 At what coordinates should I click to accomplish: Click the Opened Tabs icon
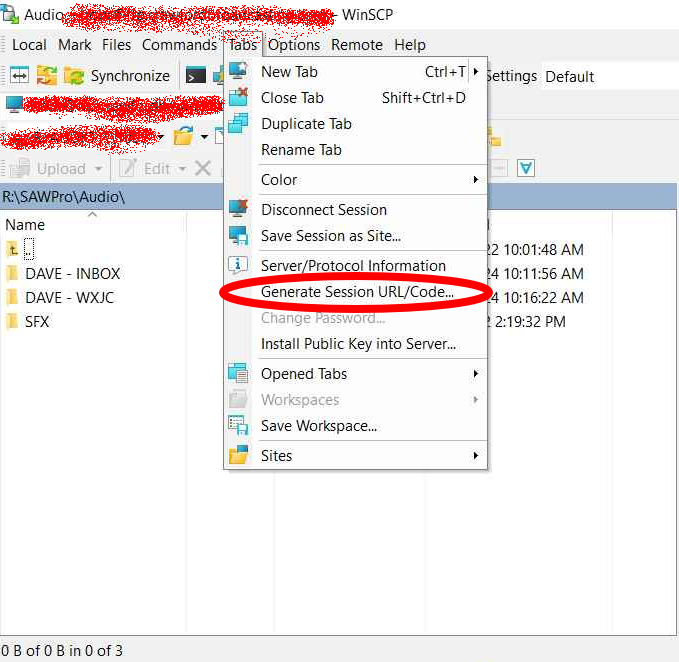[238, 373]
